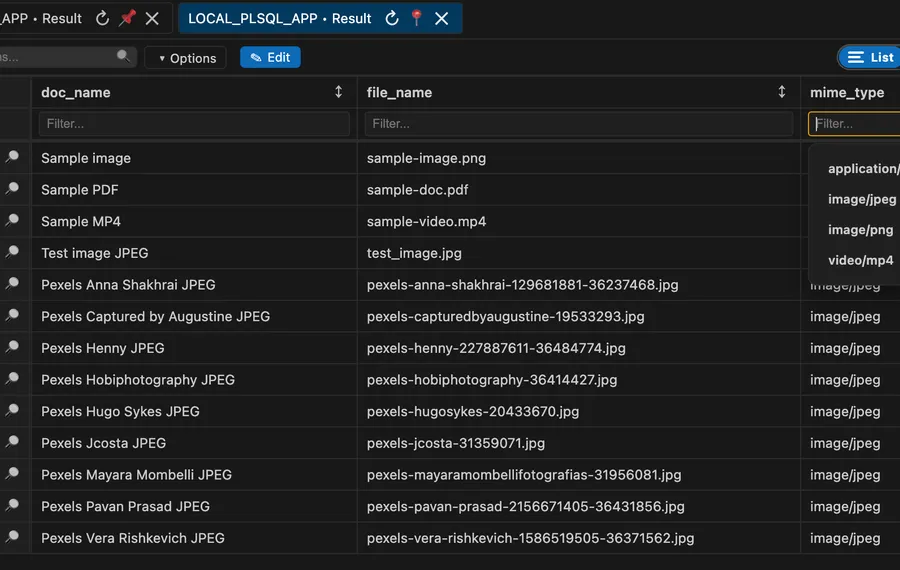Image resolution: width=900 pixels, height=570 pixels.
Task: Sort by file_name column
Action: [782, 92]
